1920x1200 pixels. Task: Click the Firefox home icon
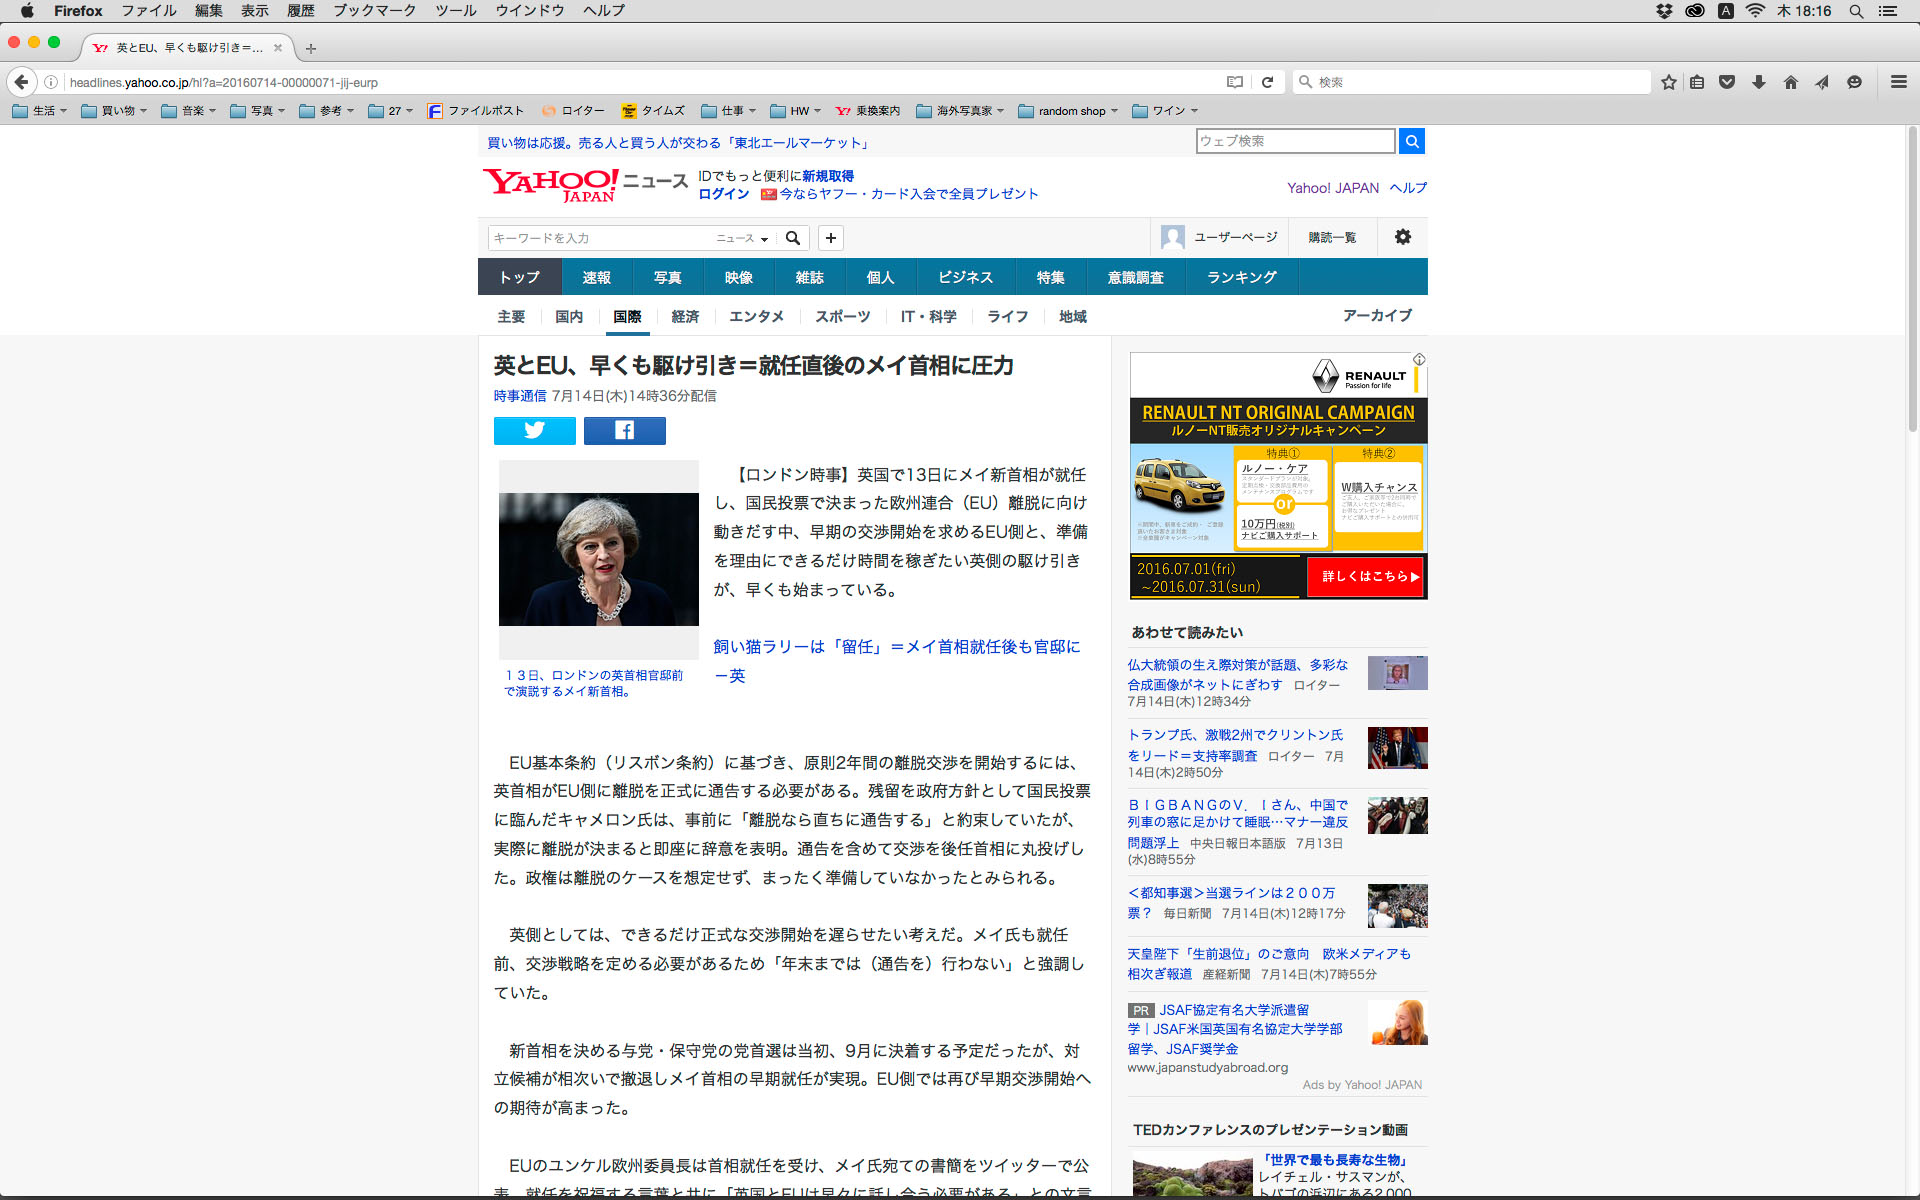tap(1790, 82)
